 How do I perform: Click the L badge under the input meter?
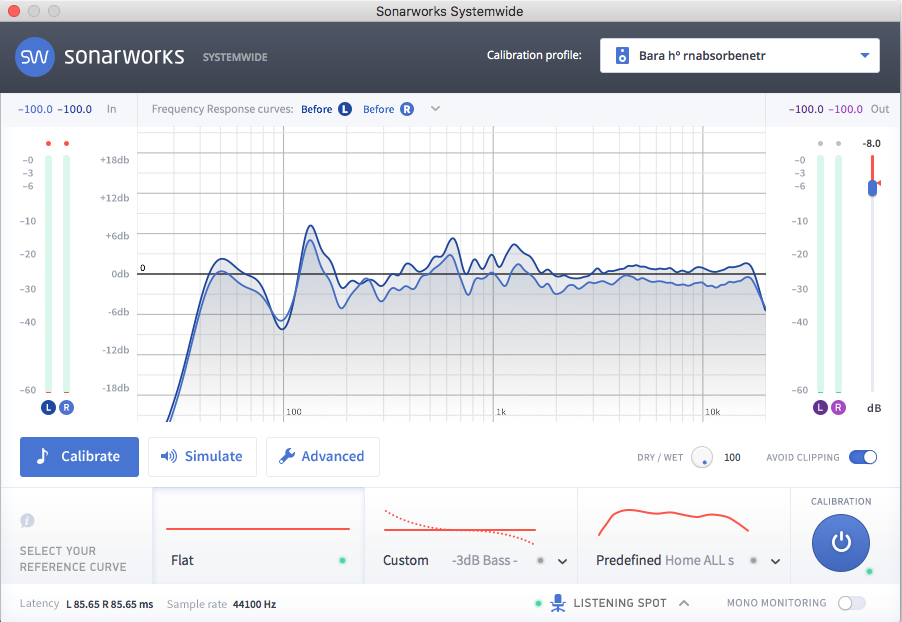(48, 407)
